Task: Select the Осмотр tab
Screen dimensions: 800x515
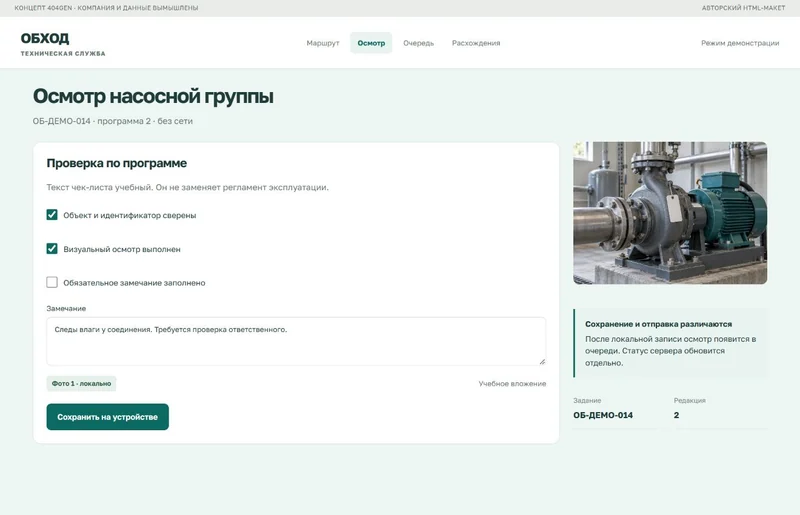Action: coord(371,43)
